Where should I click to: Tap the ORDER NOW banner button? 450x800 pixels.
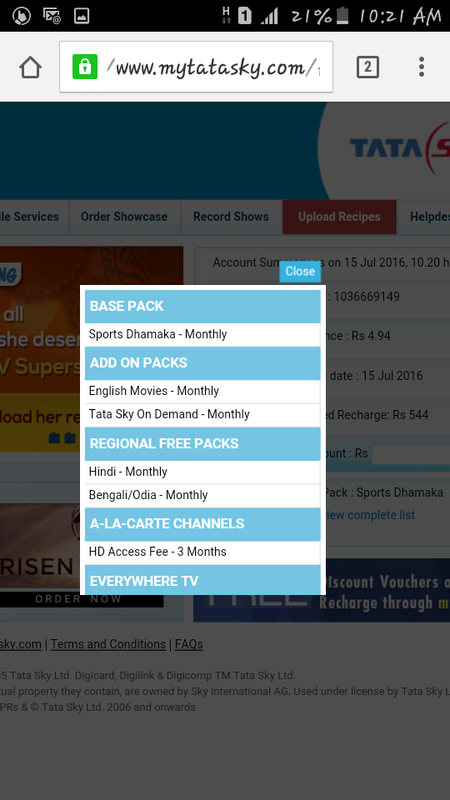click(x=79, y=599)
